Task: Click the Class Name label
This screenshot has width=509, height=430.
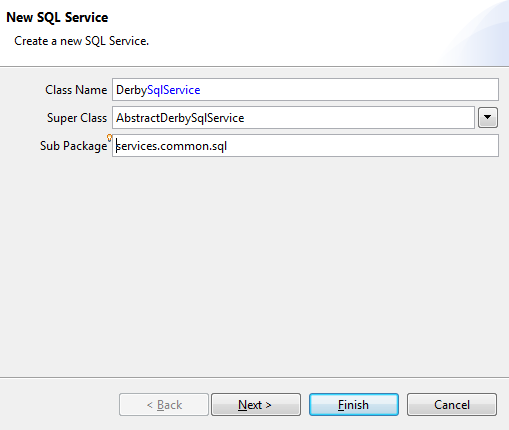Action: [76, 90]
